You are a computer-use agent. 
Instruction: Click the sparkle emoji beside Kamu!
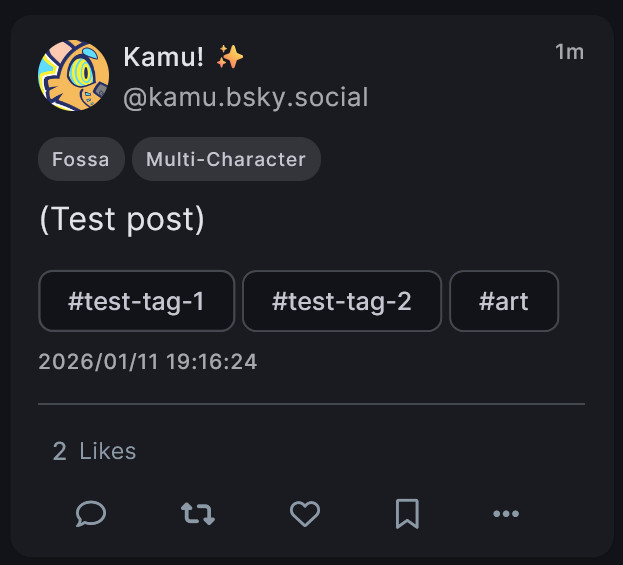pos(230,57)
